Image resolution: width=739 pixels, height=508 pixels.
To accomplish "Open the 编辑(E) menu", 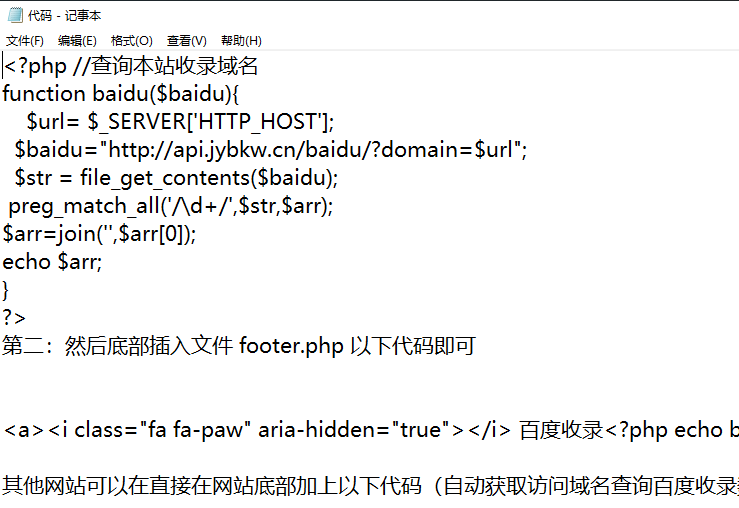I will [x=77, y=41].
